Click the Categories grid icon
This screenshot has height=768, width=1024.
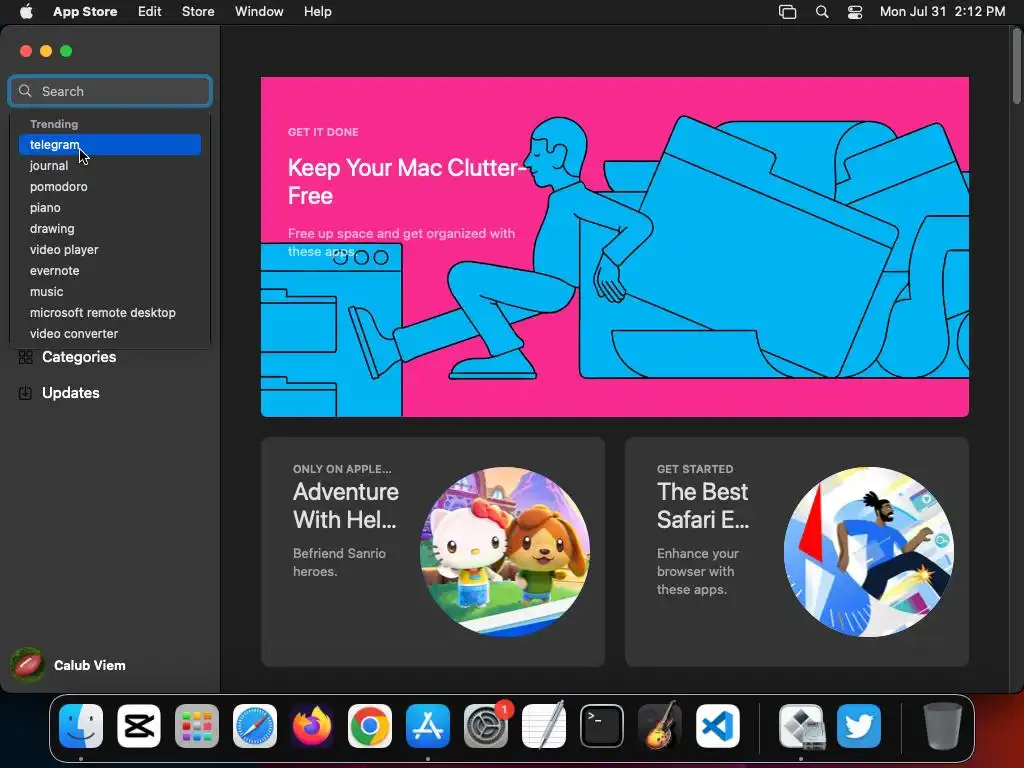[25, 357]
